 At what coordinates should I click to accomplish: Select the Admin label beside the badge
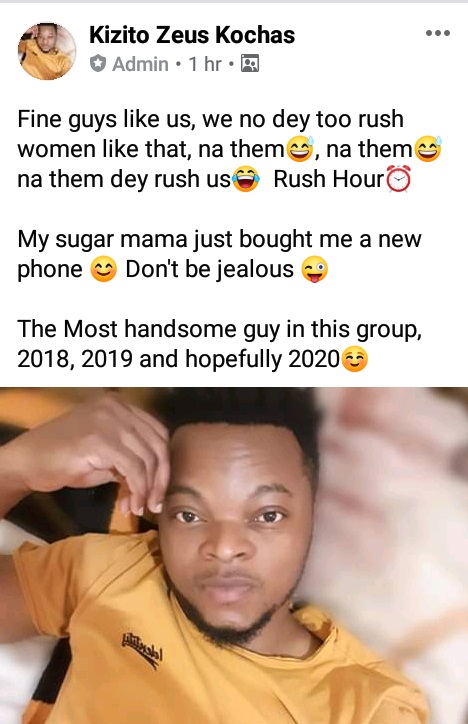coord(140,64)
